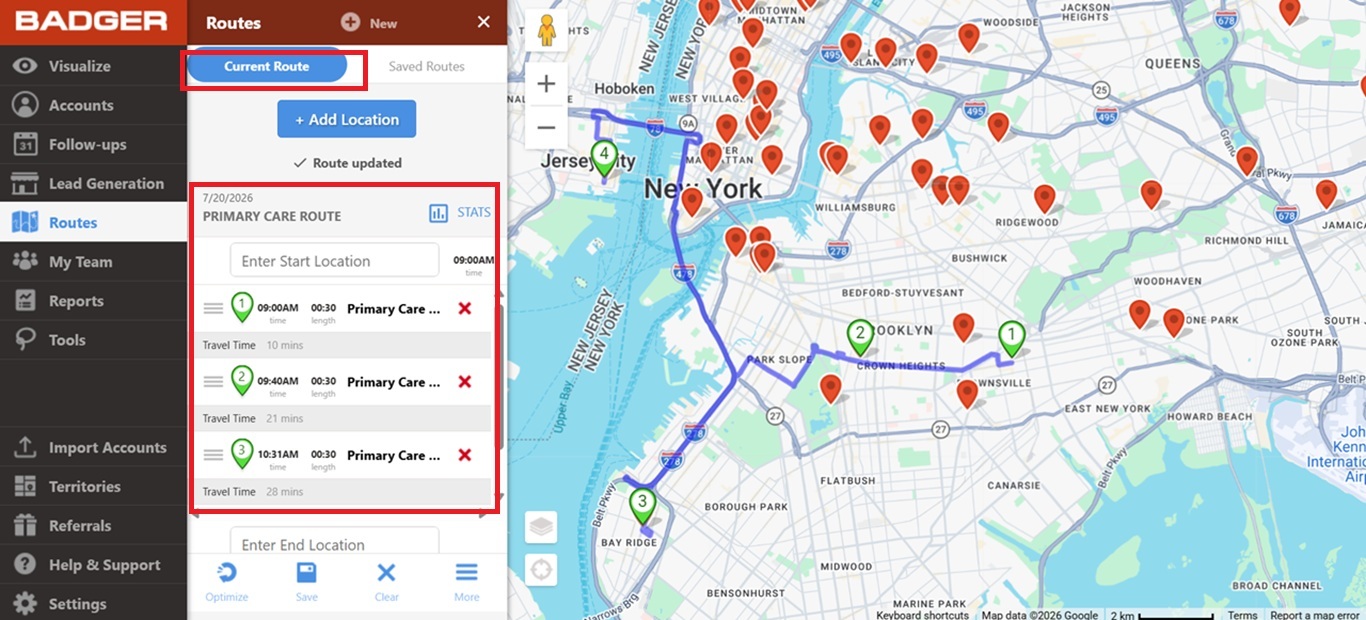
Task: Click stop 3 green pin in list
Action: pyautogui.click(x=242, y=452)
